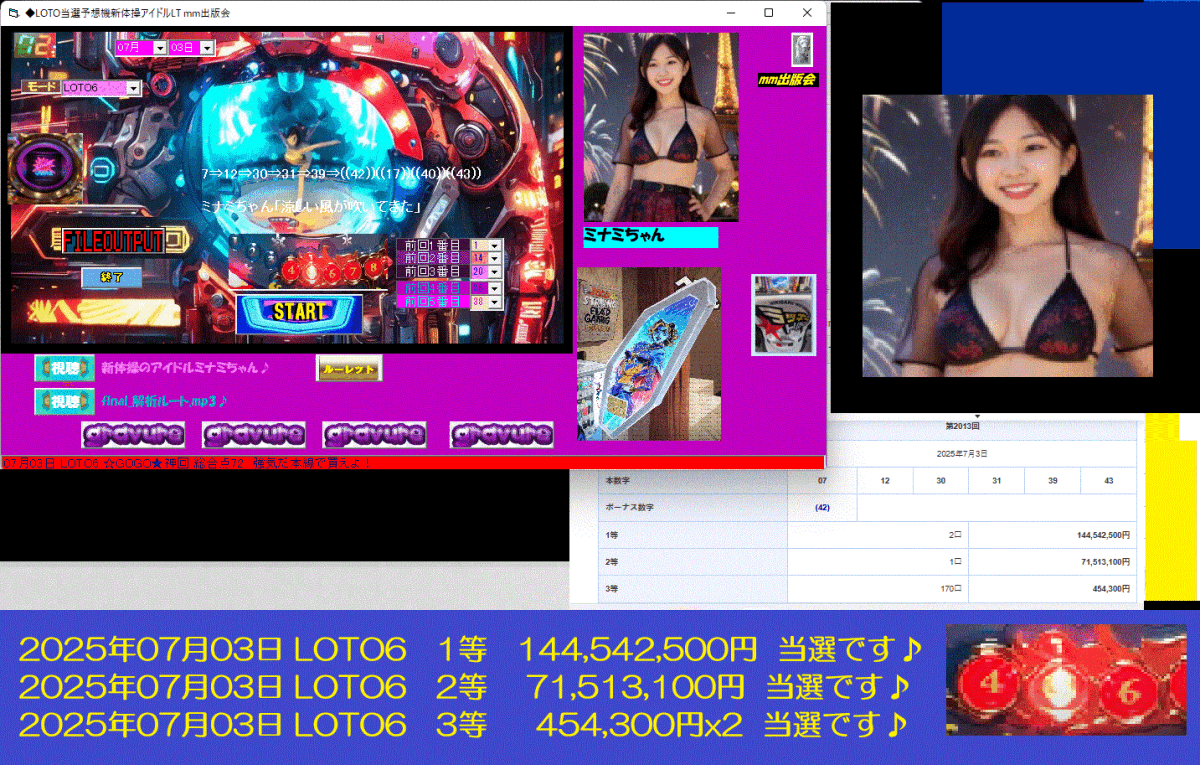Viewport: 1200px width, 765px height.
Task: Open the ルーレット feature
Action: click(348, 367)
